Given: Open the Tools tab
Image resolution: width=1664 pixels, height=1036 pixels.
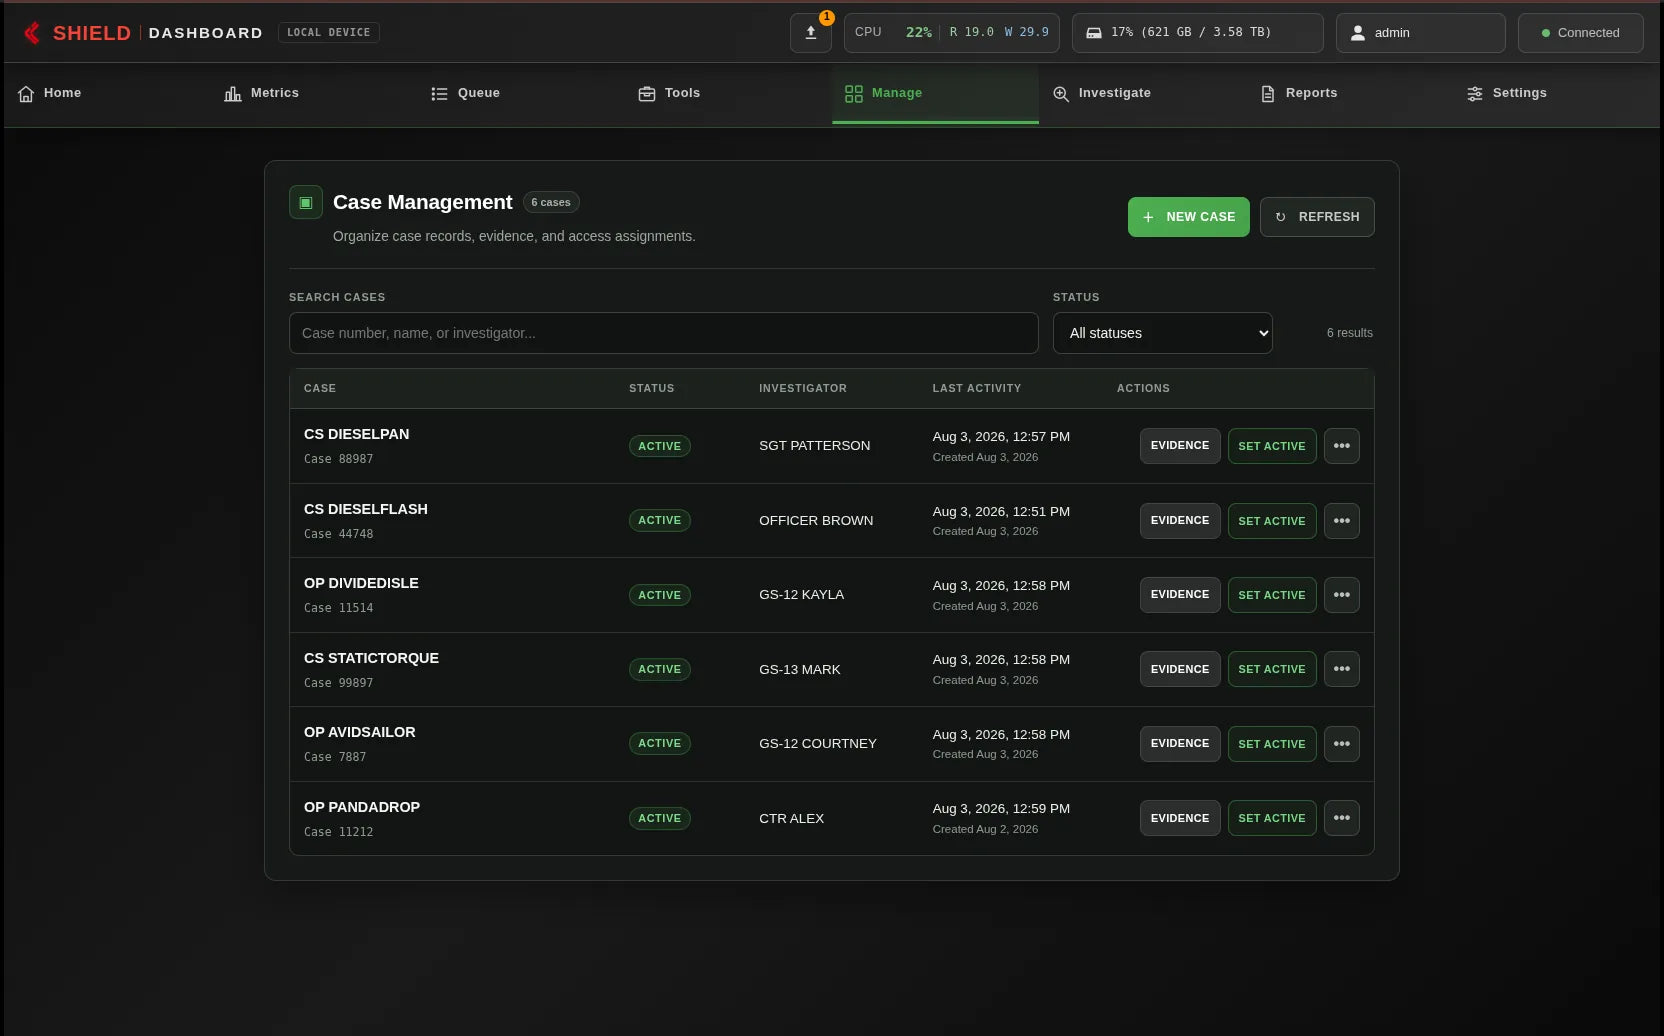Looking at the screenshot, I should 729,94.
